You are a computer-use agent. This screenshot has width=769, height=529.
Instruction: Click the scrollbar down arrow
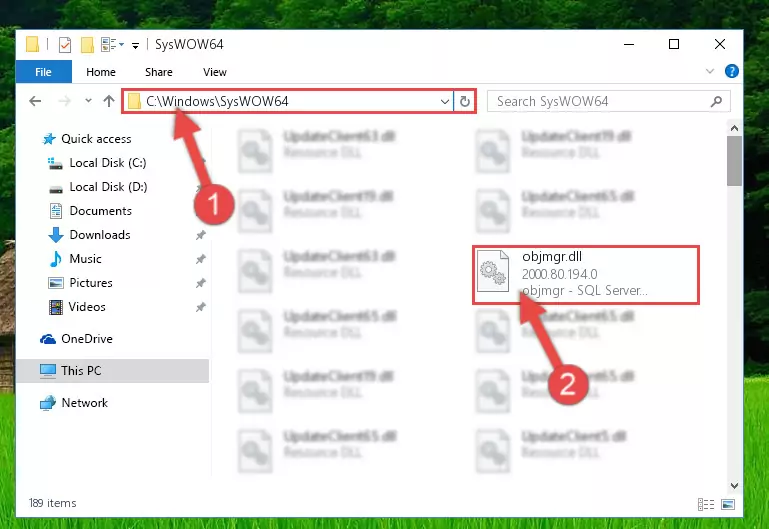[734, 486]
